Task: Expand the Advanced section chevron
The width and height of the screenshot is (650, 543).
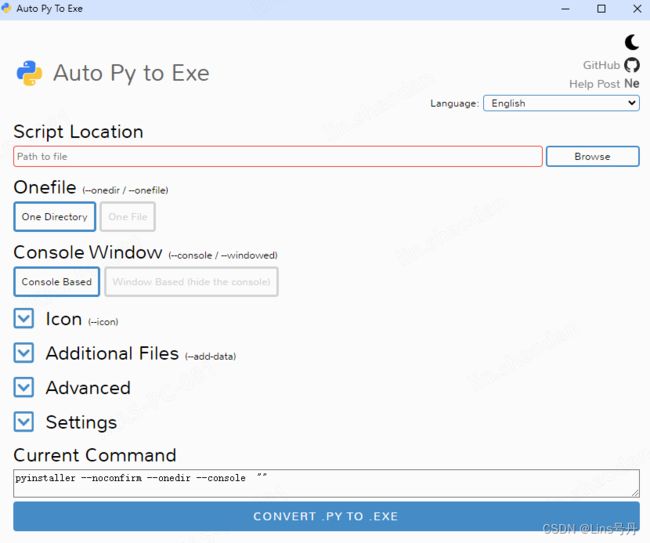Action: 24,388
